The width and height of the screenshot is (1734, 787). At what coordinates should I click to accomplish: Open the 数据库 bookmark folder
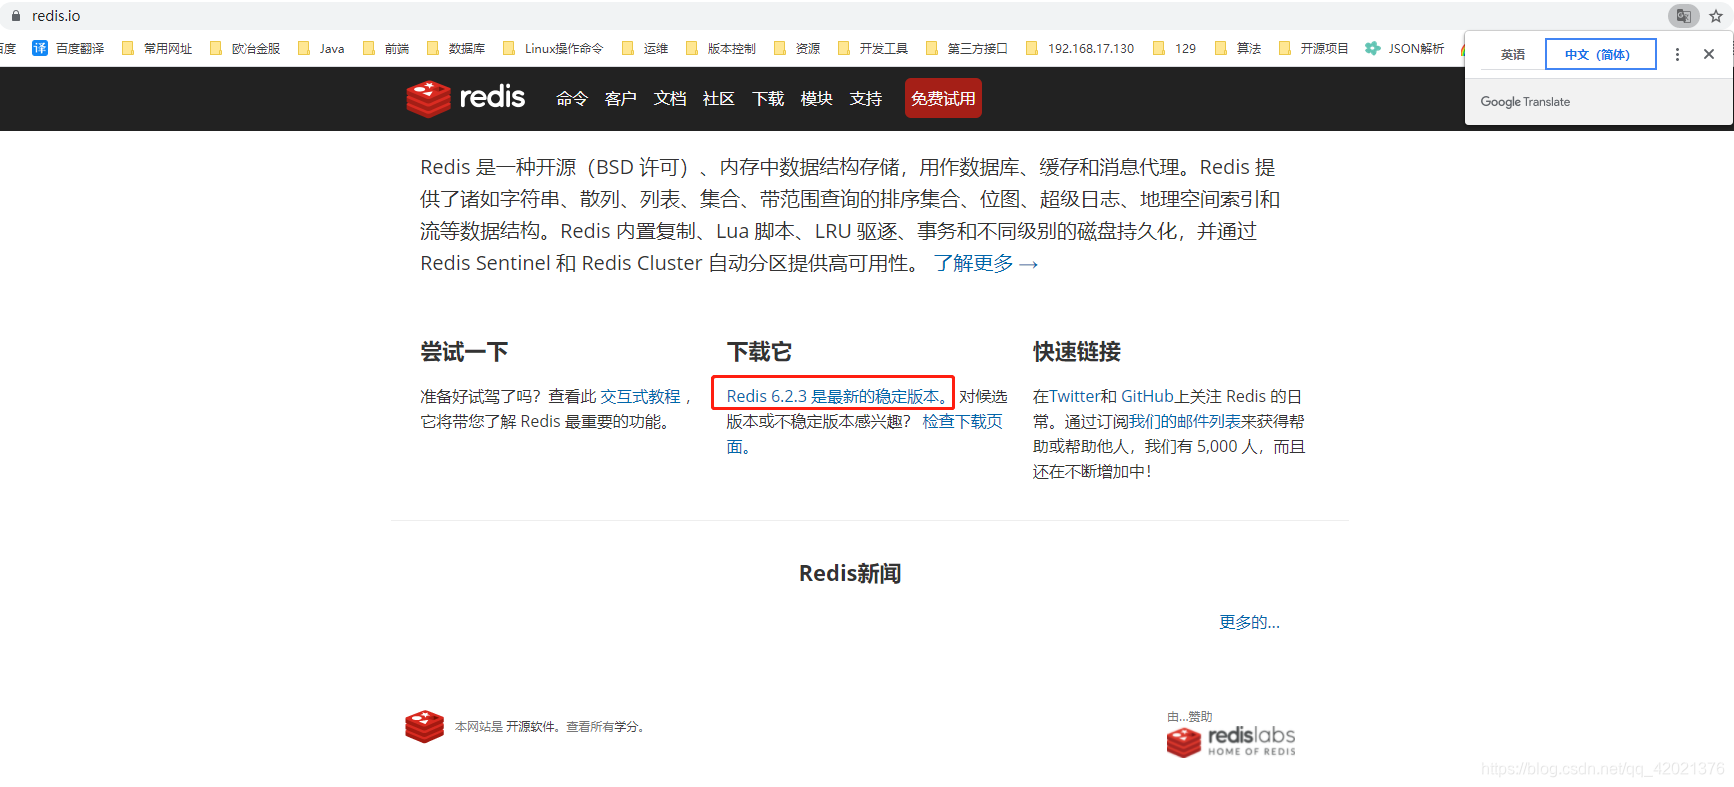coord(456,48)
